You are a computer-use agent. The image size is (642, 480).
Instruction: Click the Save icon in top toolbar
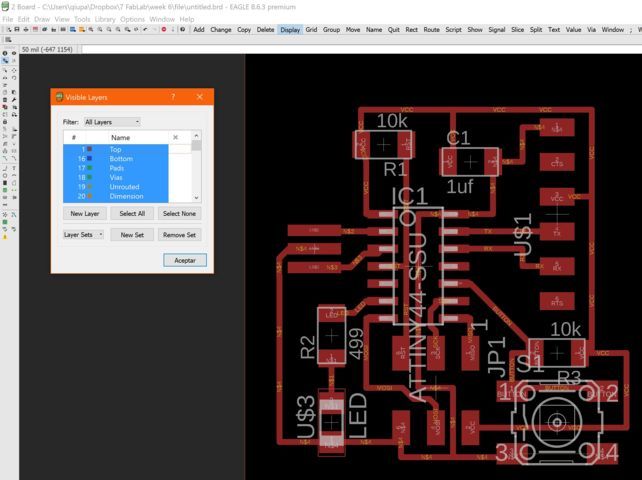tap(17, 29)
